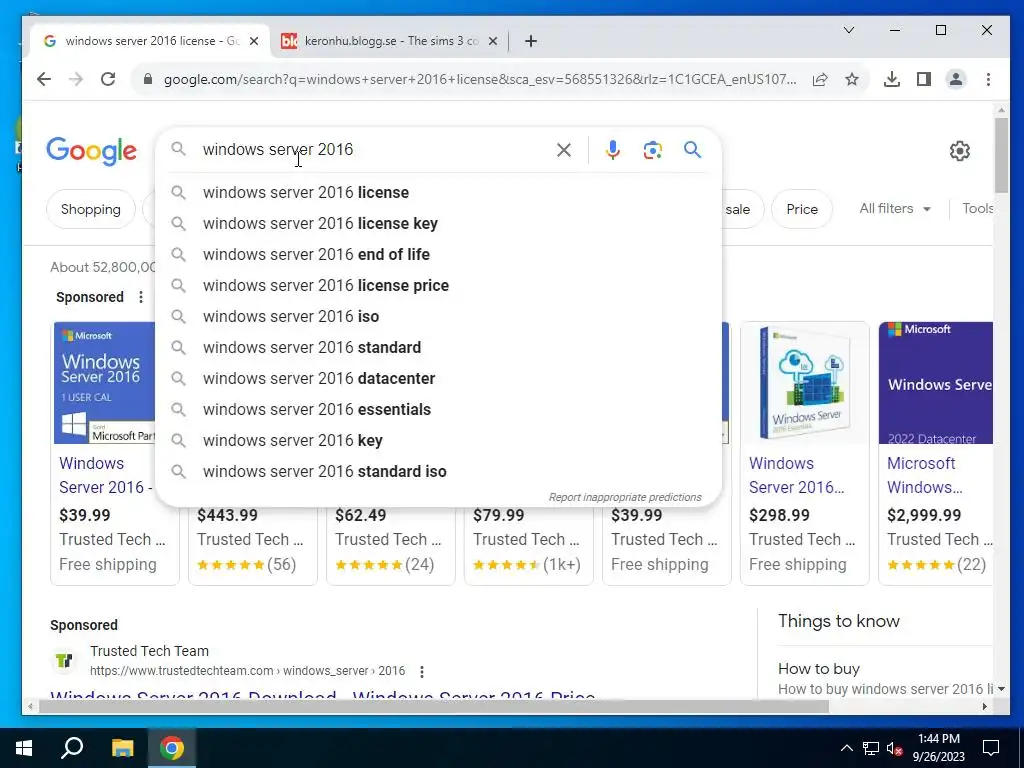Click the vertical page scrollbar thumb
Image resolution: width=1024 pixels, height=768 pixels.
1001,155
